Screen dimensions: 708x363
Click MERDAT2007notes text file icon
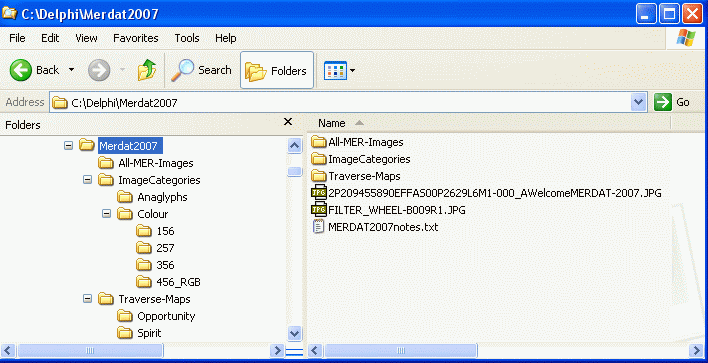tap(319, 227)
